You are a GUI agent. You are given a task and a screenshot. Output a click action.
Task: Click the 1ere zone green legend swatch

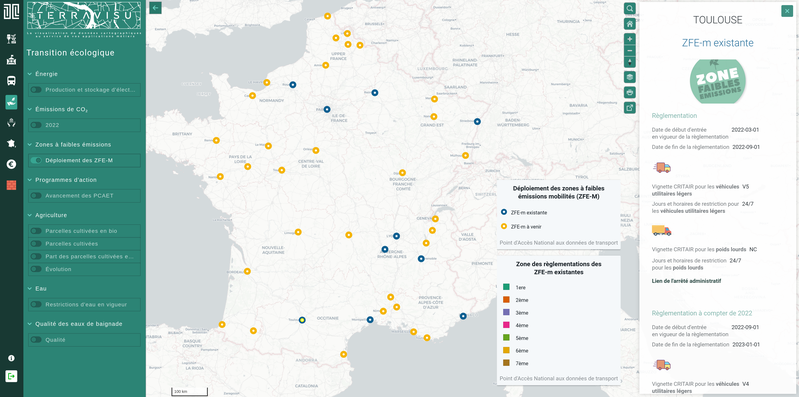coord(506,287)
